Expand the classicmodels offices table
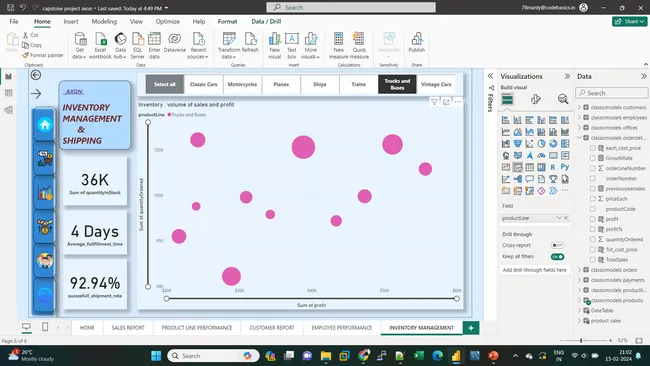Image resolution: width=650 pixels, height=366 pixels. pos(580,128)
